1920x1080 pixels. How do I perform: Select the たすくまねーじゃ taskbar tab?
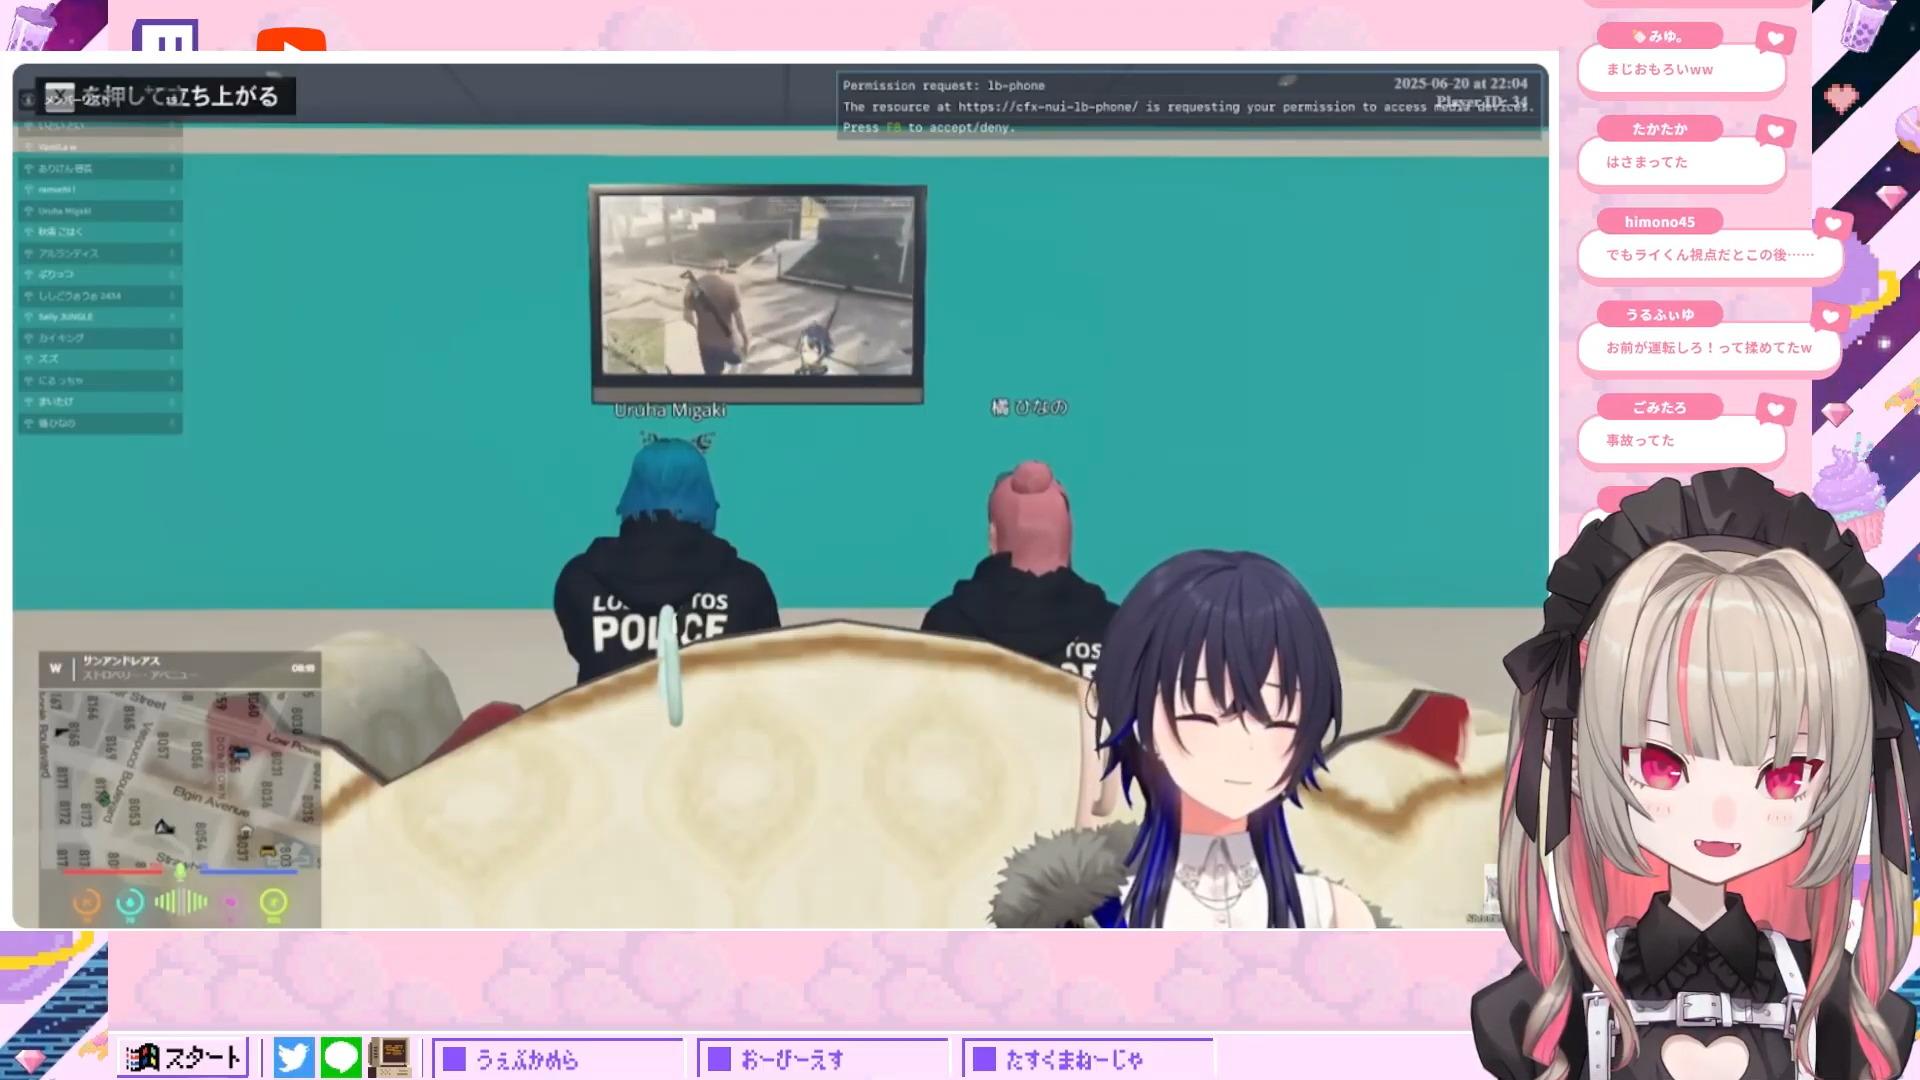[1087, 1059]
